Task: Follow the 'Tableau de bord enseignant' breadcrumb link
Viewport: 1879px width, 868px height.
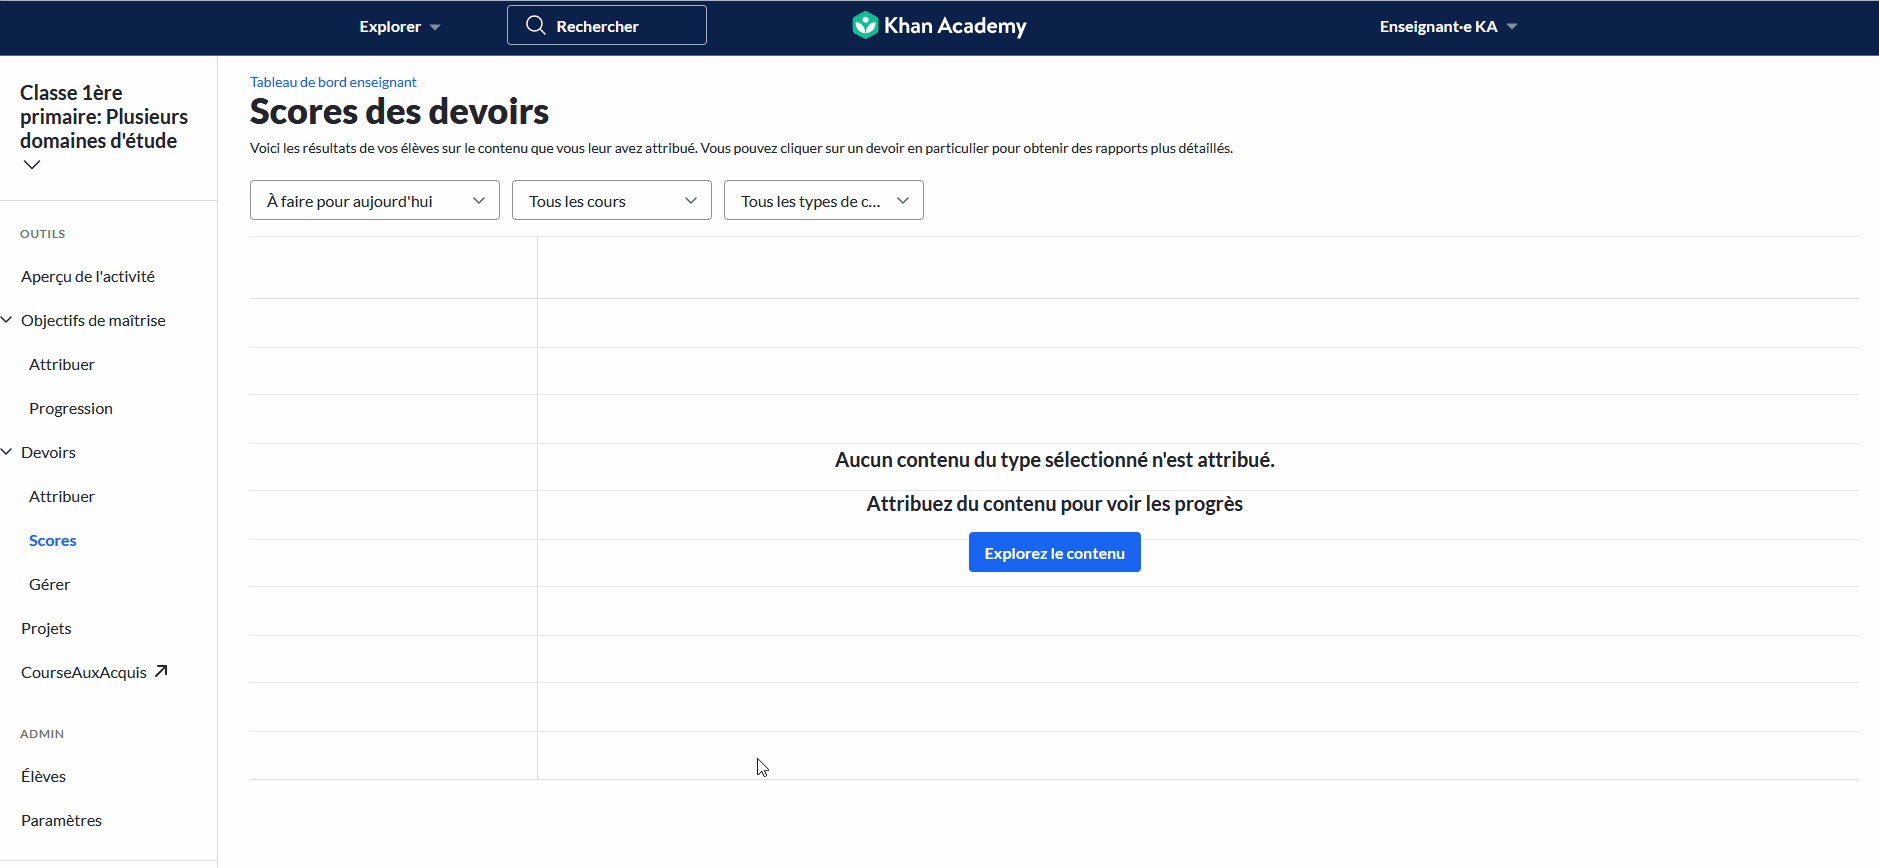Action: [333, 82]
